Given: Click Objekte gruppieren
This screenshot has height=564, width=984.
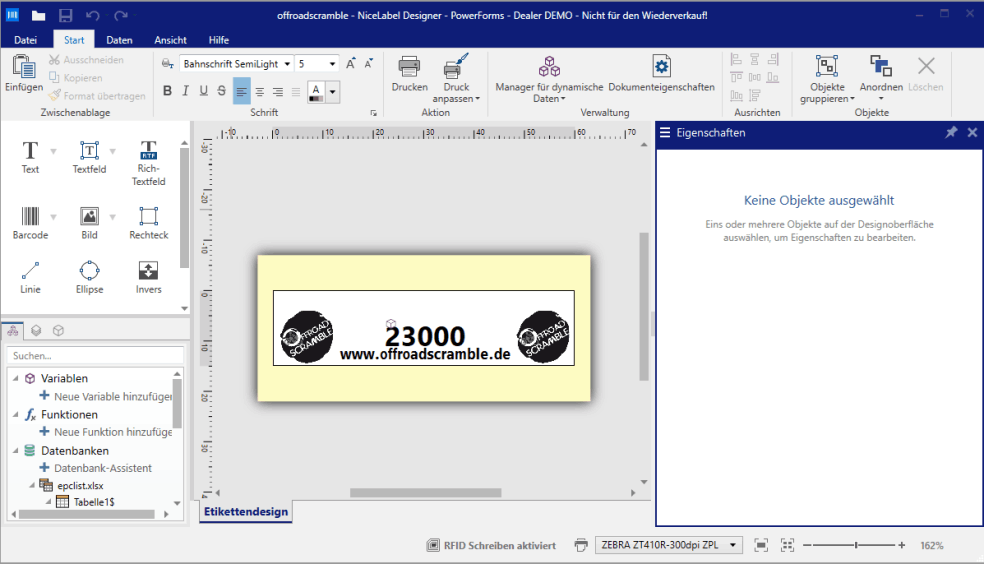Looking at the screenshot, I should (x=827, y=78).
